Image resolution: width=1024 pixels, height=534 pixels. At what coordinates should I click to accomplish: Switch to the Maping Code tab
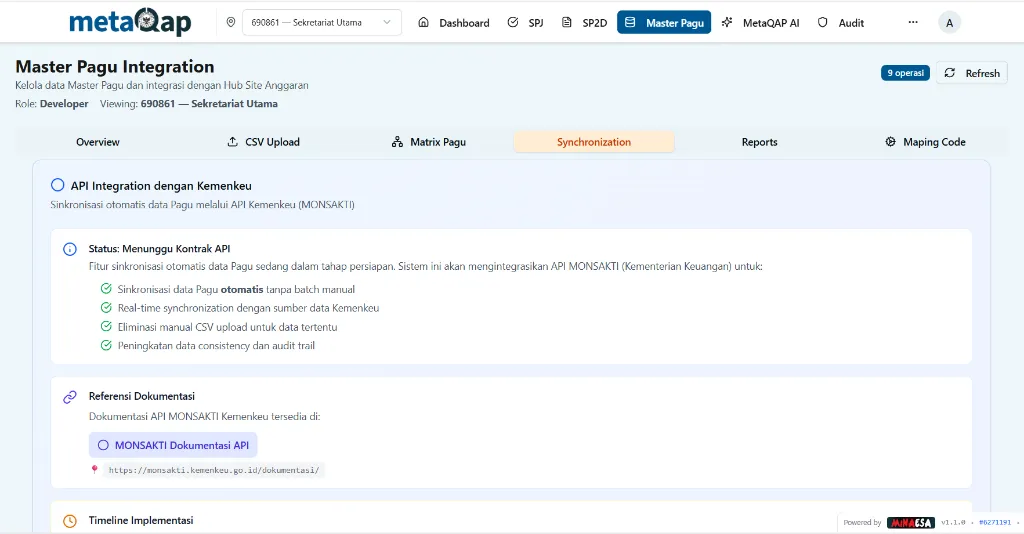coord(925,142)
